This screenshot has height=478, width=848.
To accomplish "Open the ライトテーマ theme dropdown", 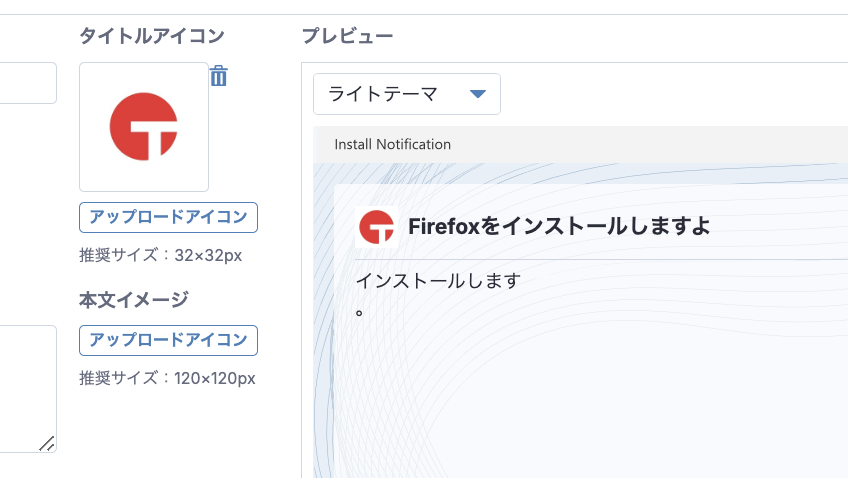I will point(406,94).
